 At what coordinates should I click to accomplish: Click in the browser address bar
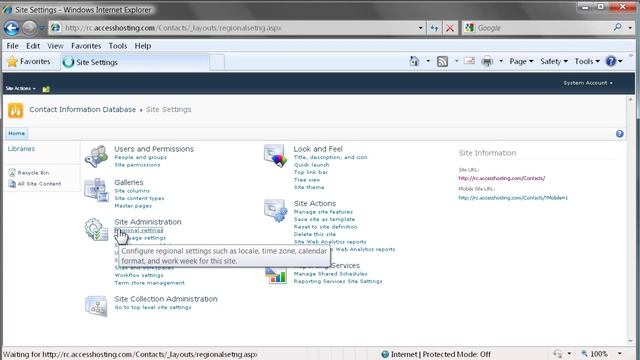tap(237, 28)
